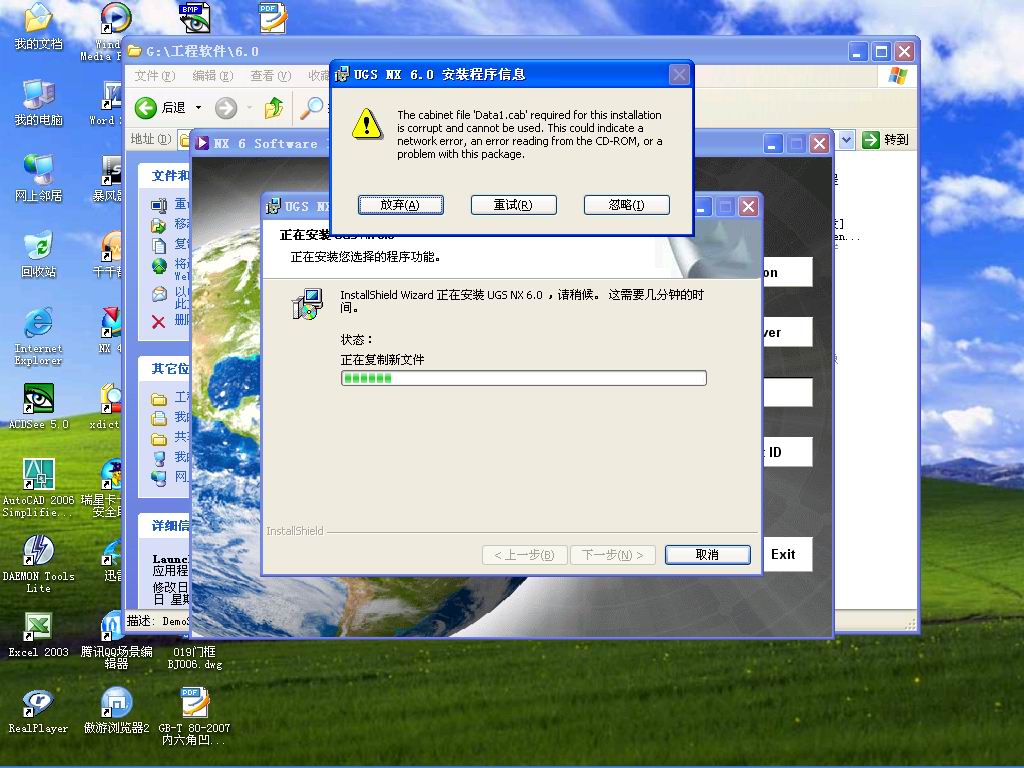Open 回收站 recycle bin icon
This screenshot has width=1024, height=768.
[38, 254]
